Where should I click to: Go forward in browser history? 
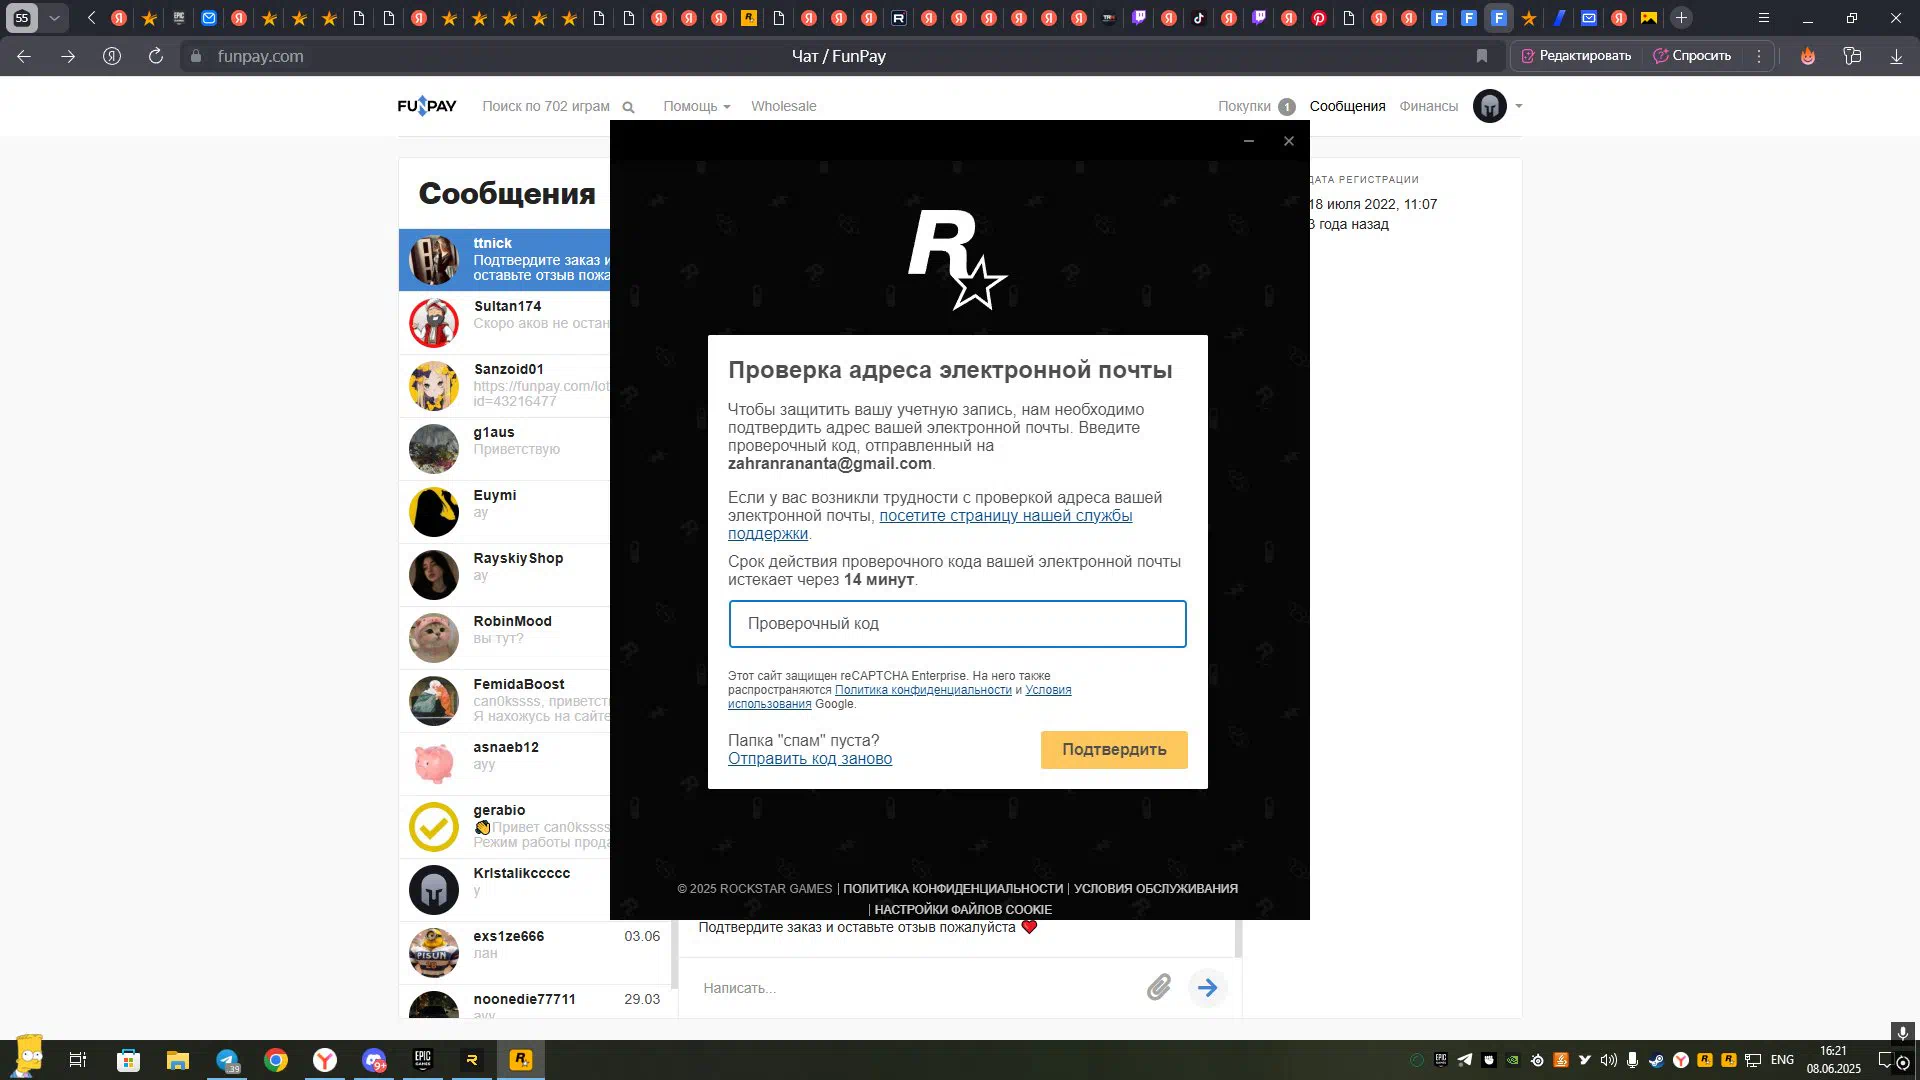pyautogui.click(x=68, y=56)
